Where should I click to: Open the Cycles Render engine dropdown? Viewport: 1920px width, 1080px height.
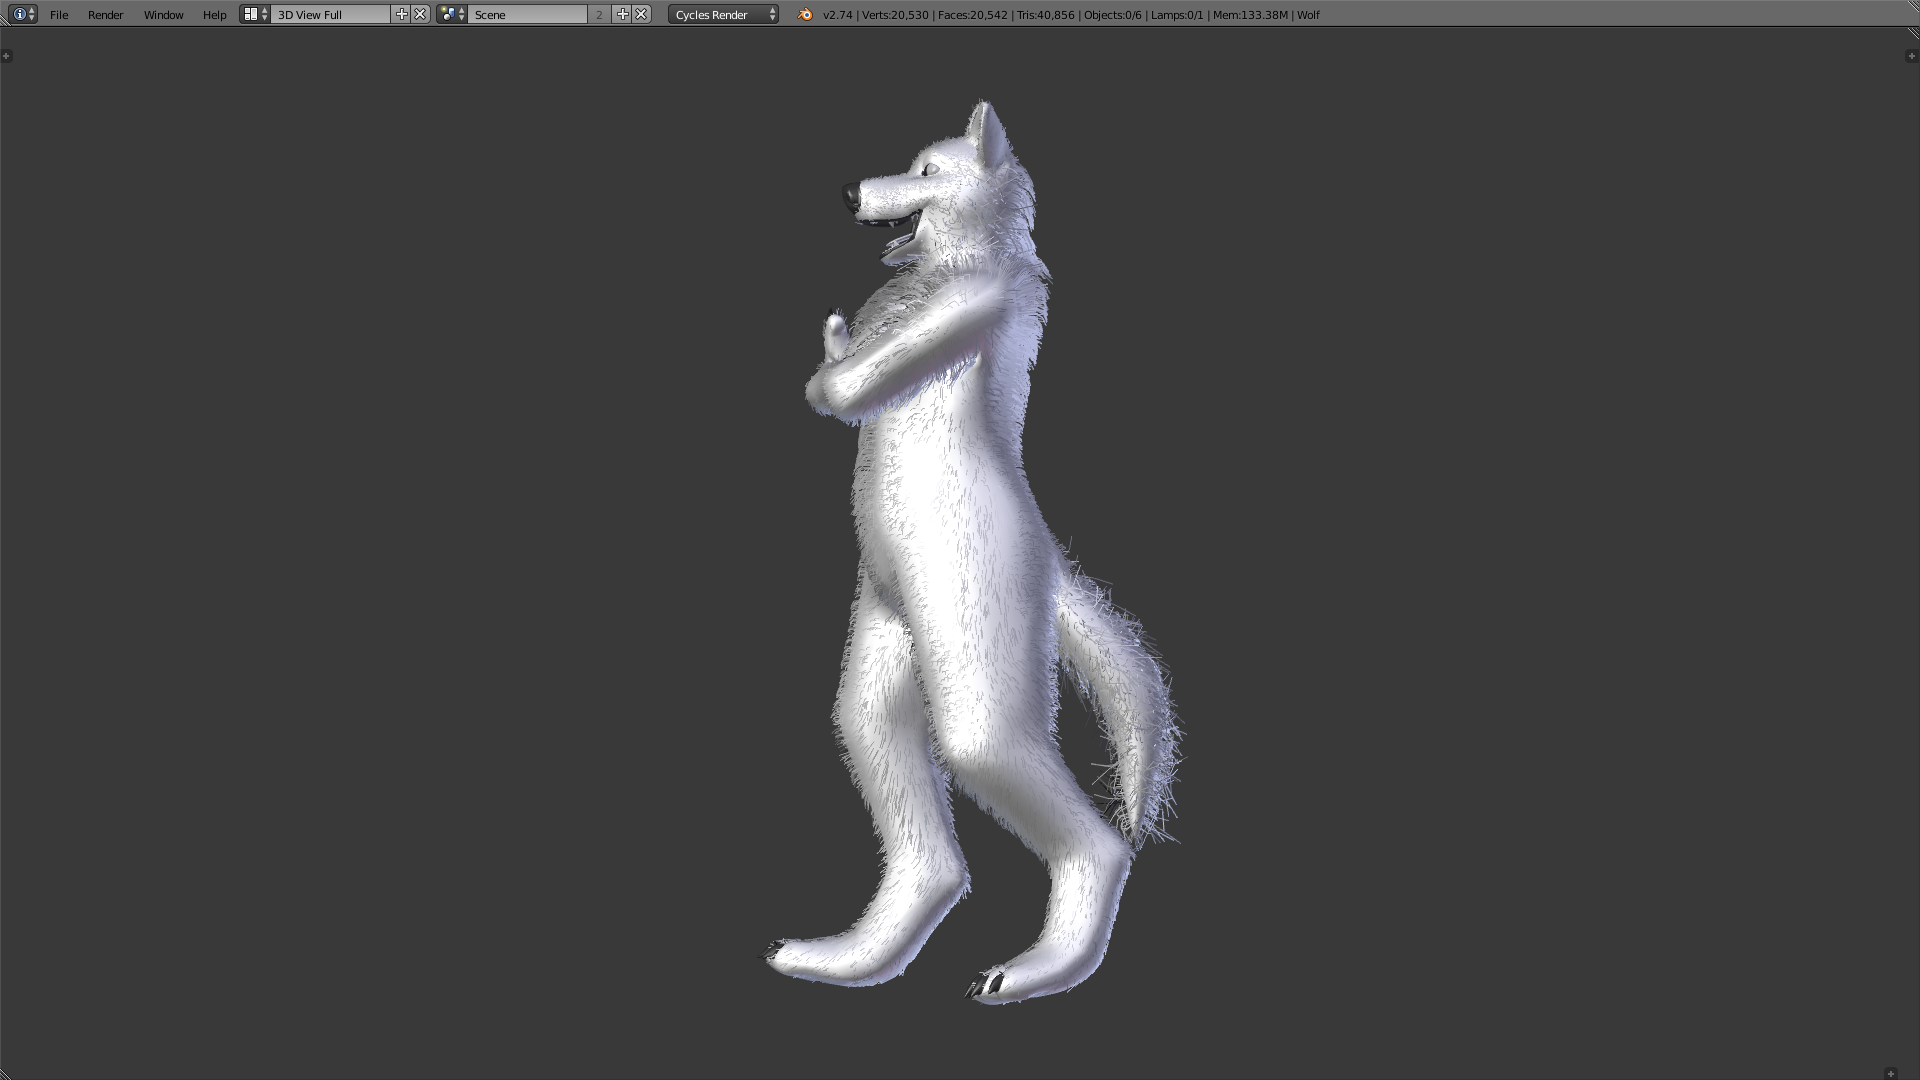724,15
